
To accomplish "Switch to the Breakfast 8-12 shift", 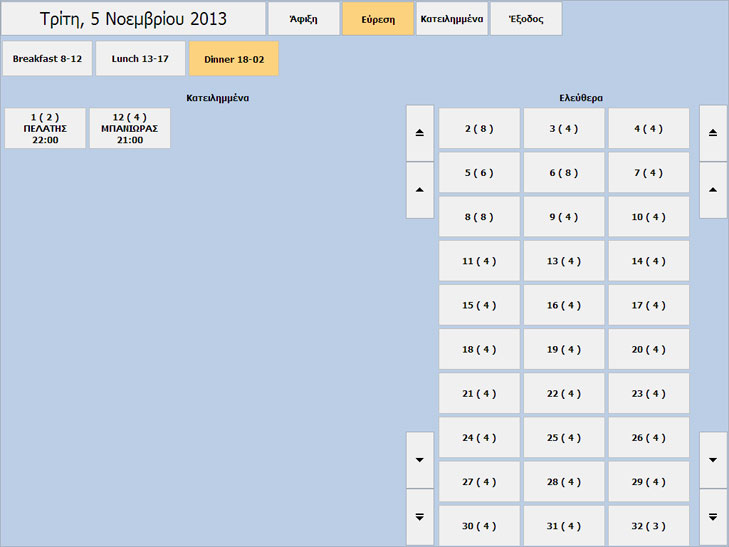I will pos(47,59).
